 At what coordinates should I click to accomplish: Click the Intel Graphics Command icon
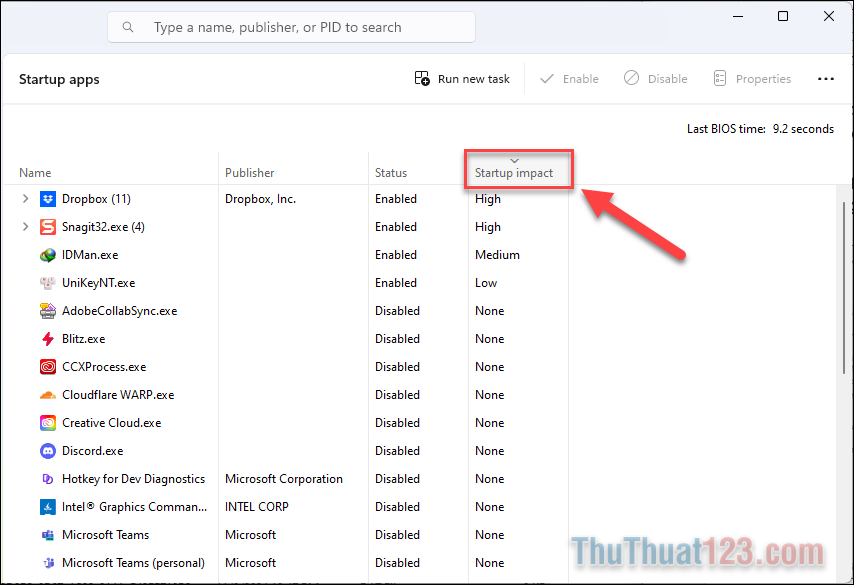48,507
